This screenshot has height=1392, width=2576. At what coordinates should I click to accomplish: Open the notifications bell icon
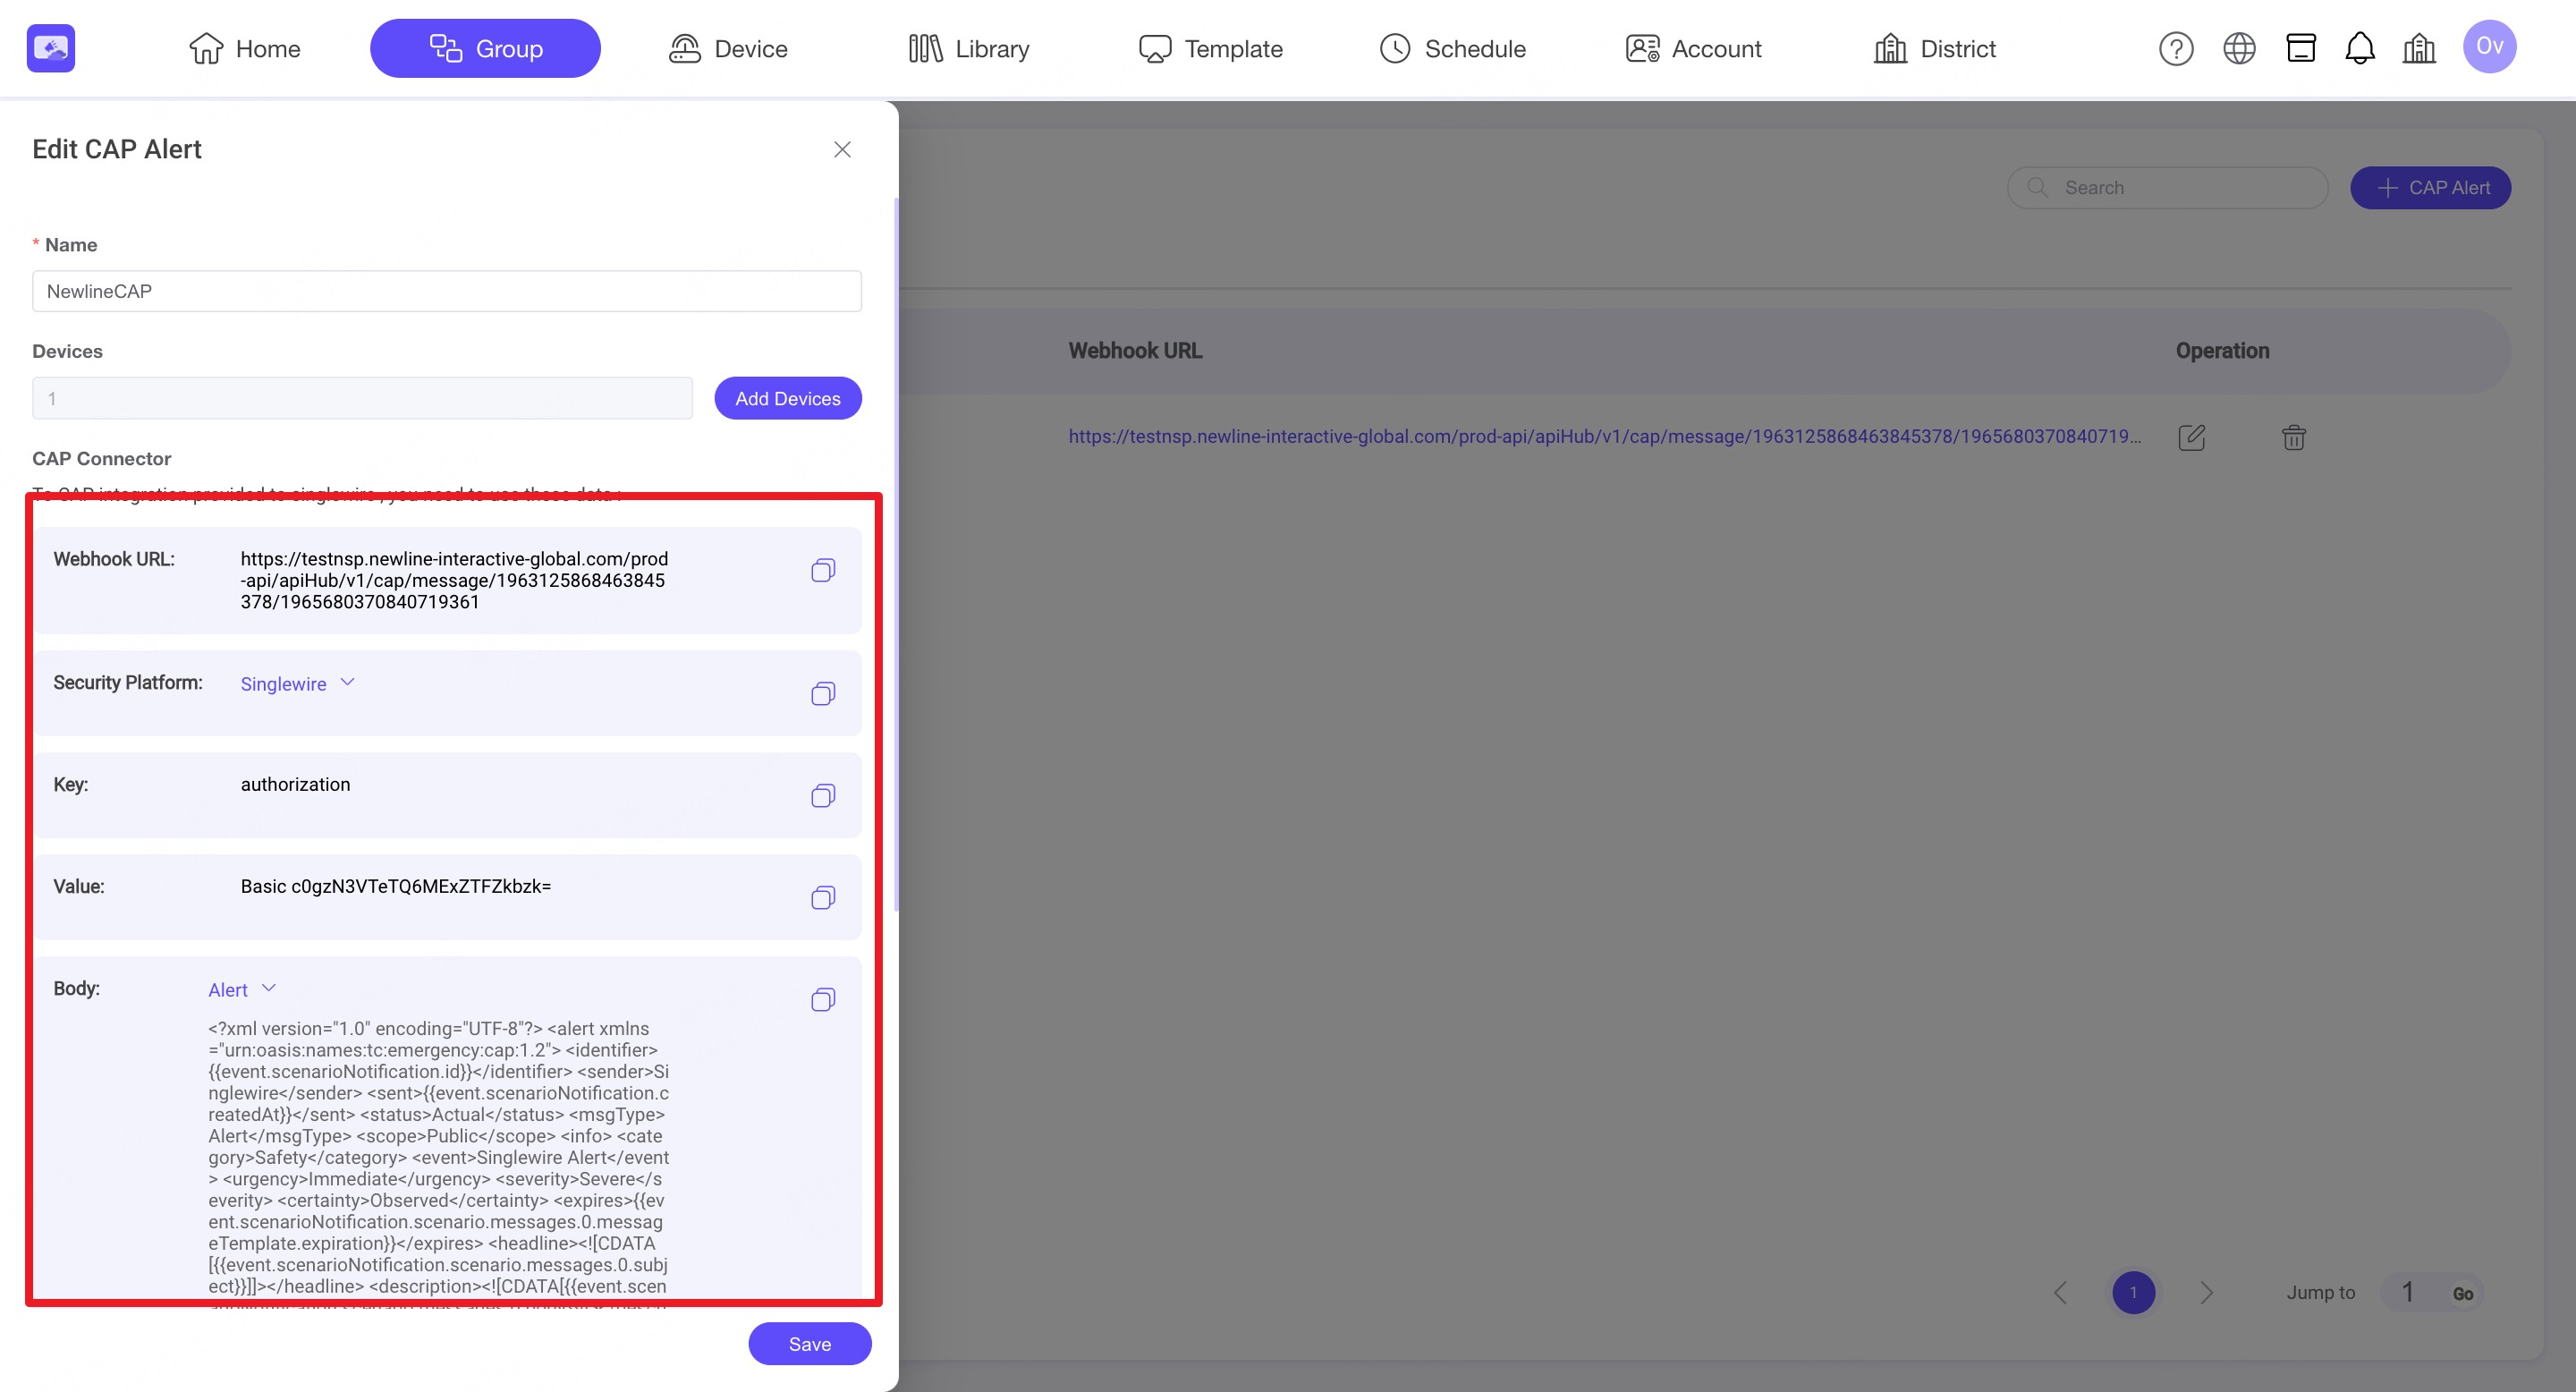2359,48
